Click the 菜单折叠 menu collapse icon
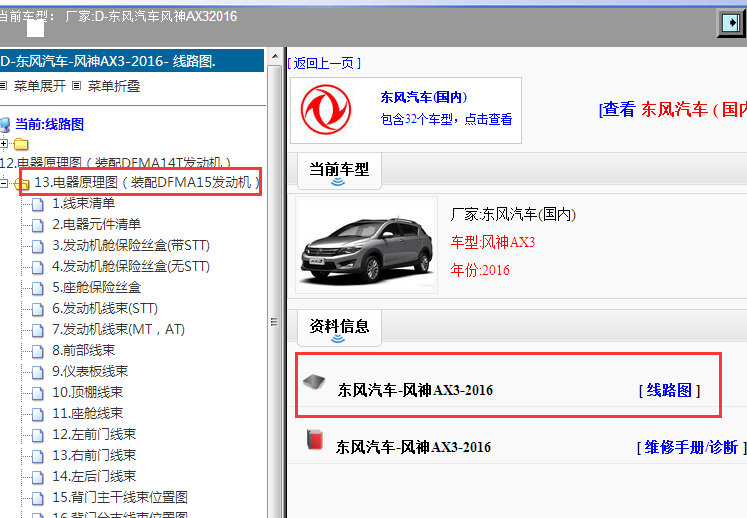The height and width of the screenshot is (518, 747). pos(77,86)
